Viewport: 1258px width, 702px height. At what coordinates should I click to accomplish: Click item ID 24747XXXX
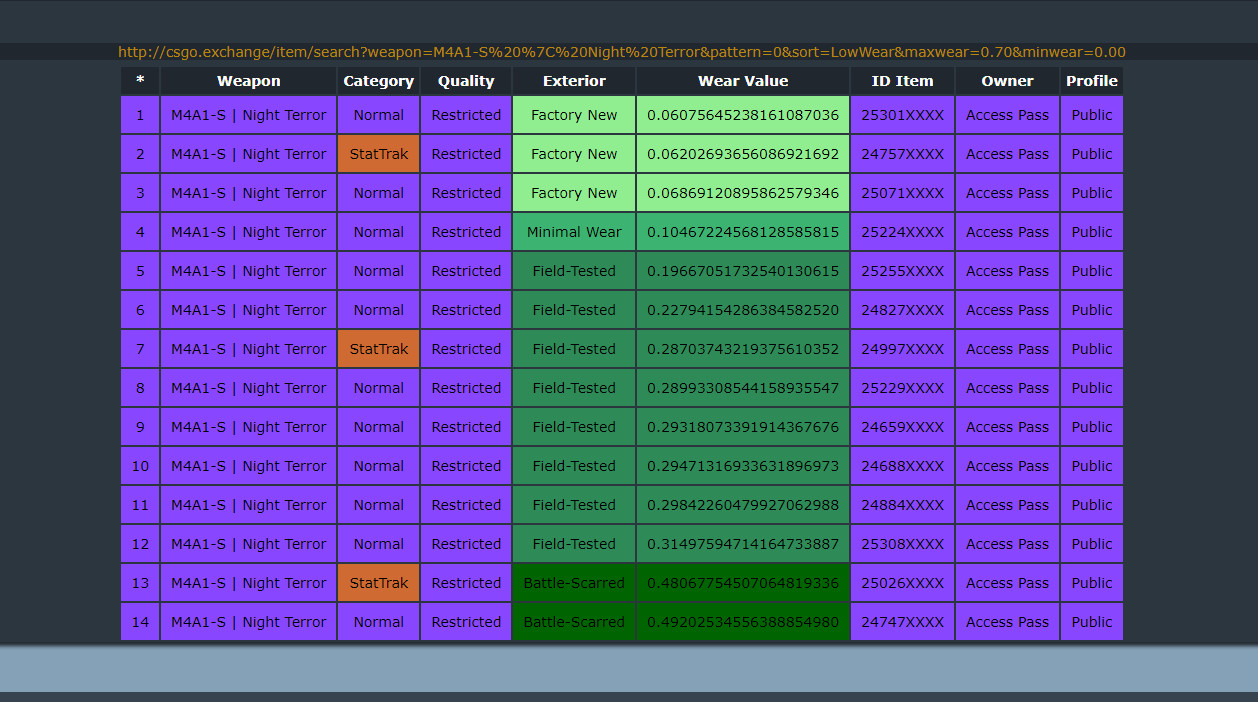902,622
